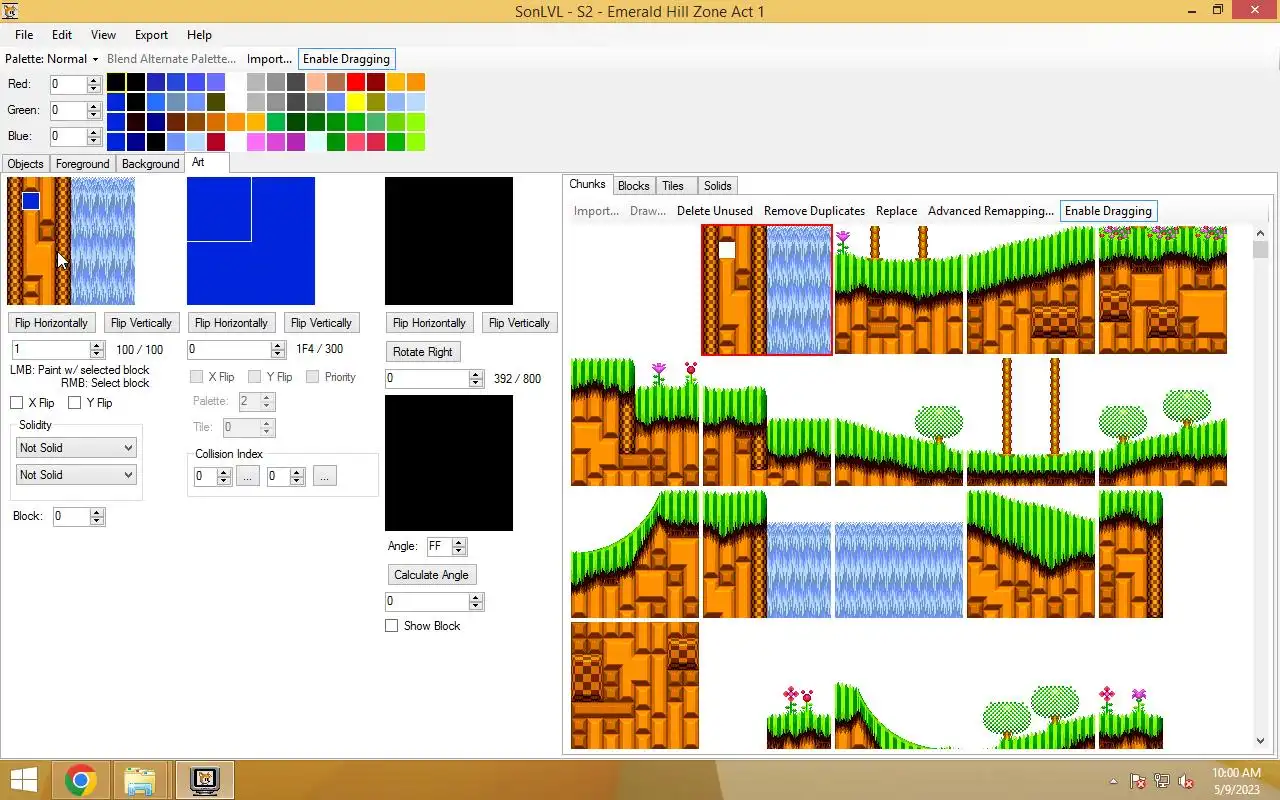Click the chunk list scroll-down arrow
Image resolution: width=1280 pixels, height=800 pixels.
[1260, 741]
